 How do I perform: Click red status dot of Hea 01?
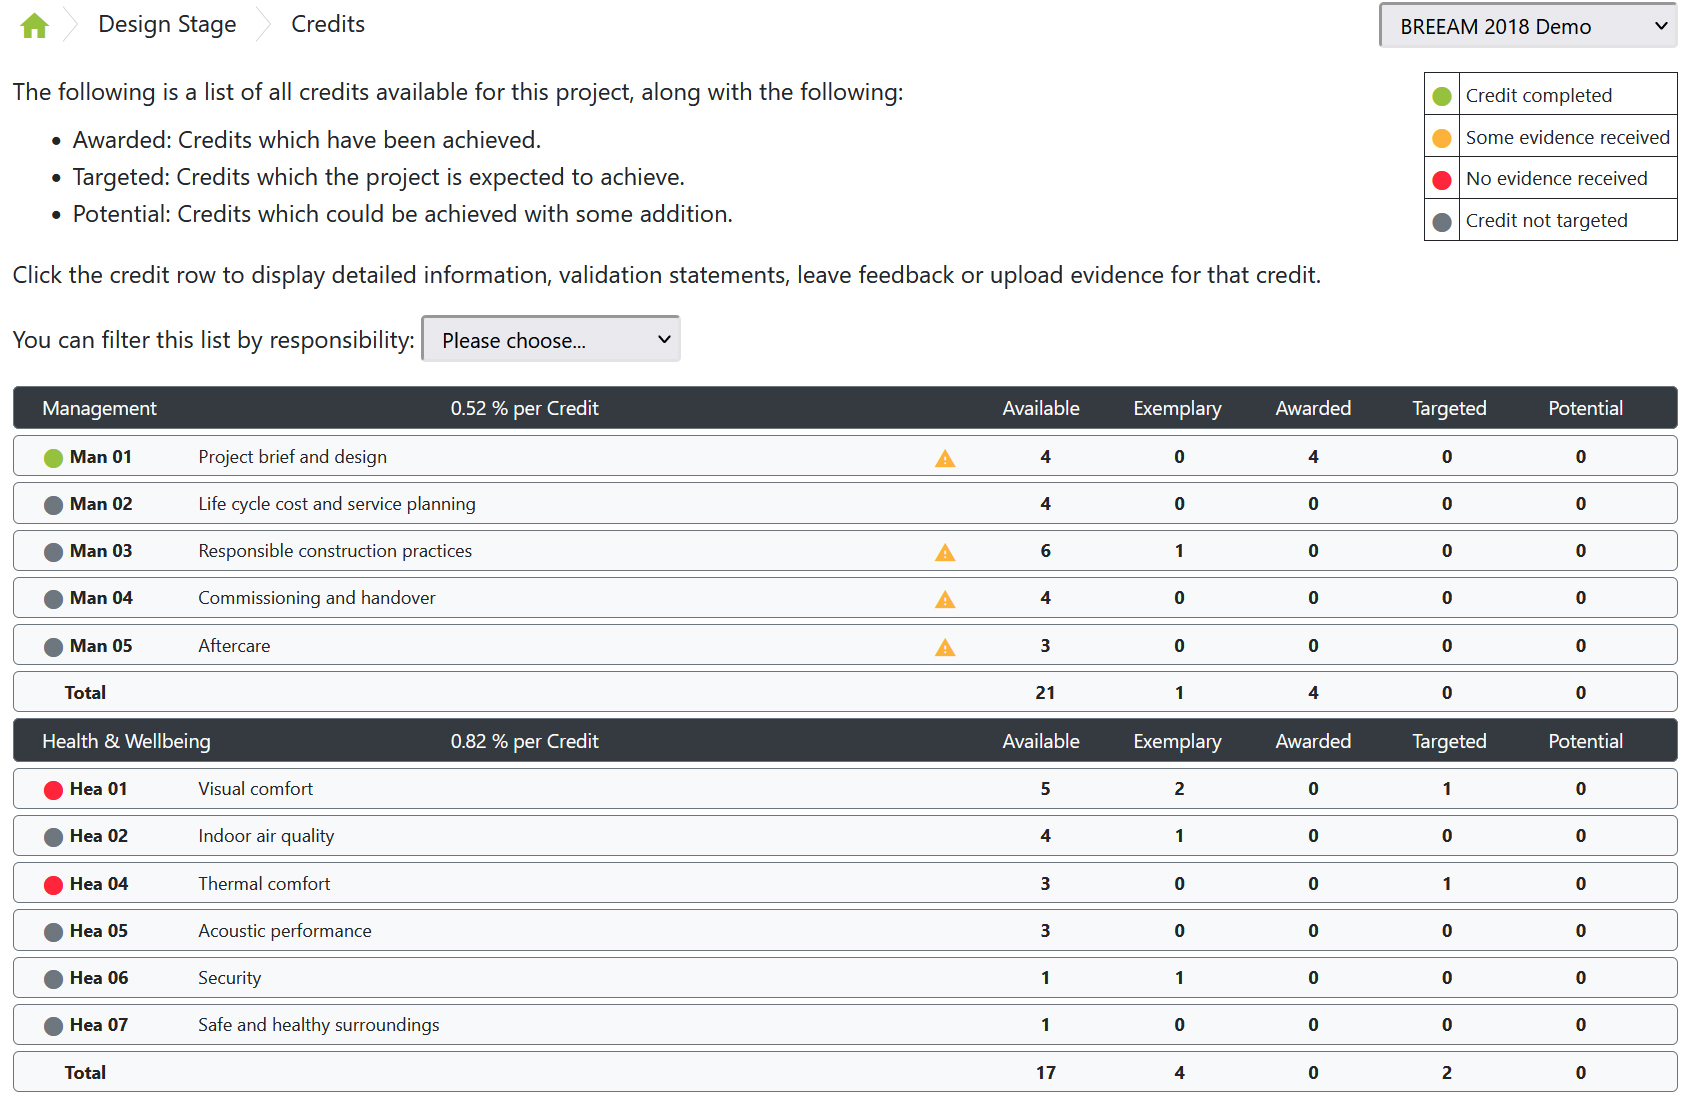point(54,790)
